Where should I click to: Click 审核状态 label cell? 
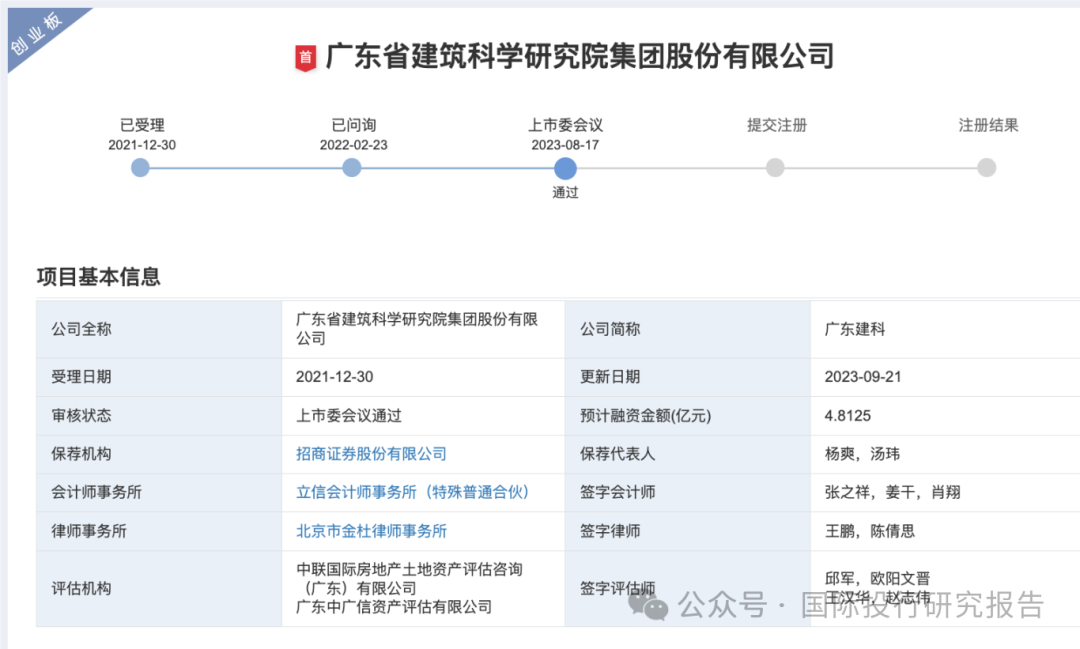159,416
